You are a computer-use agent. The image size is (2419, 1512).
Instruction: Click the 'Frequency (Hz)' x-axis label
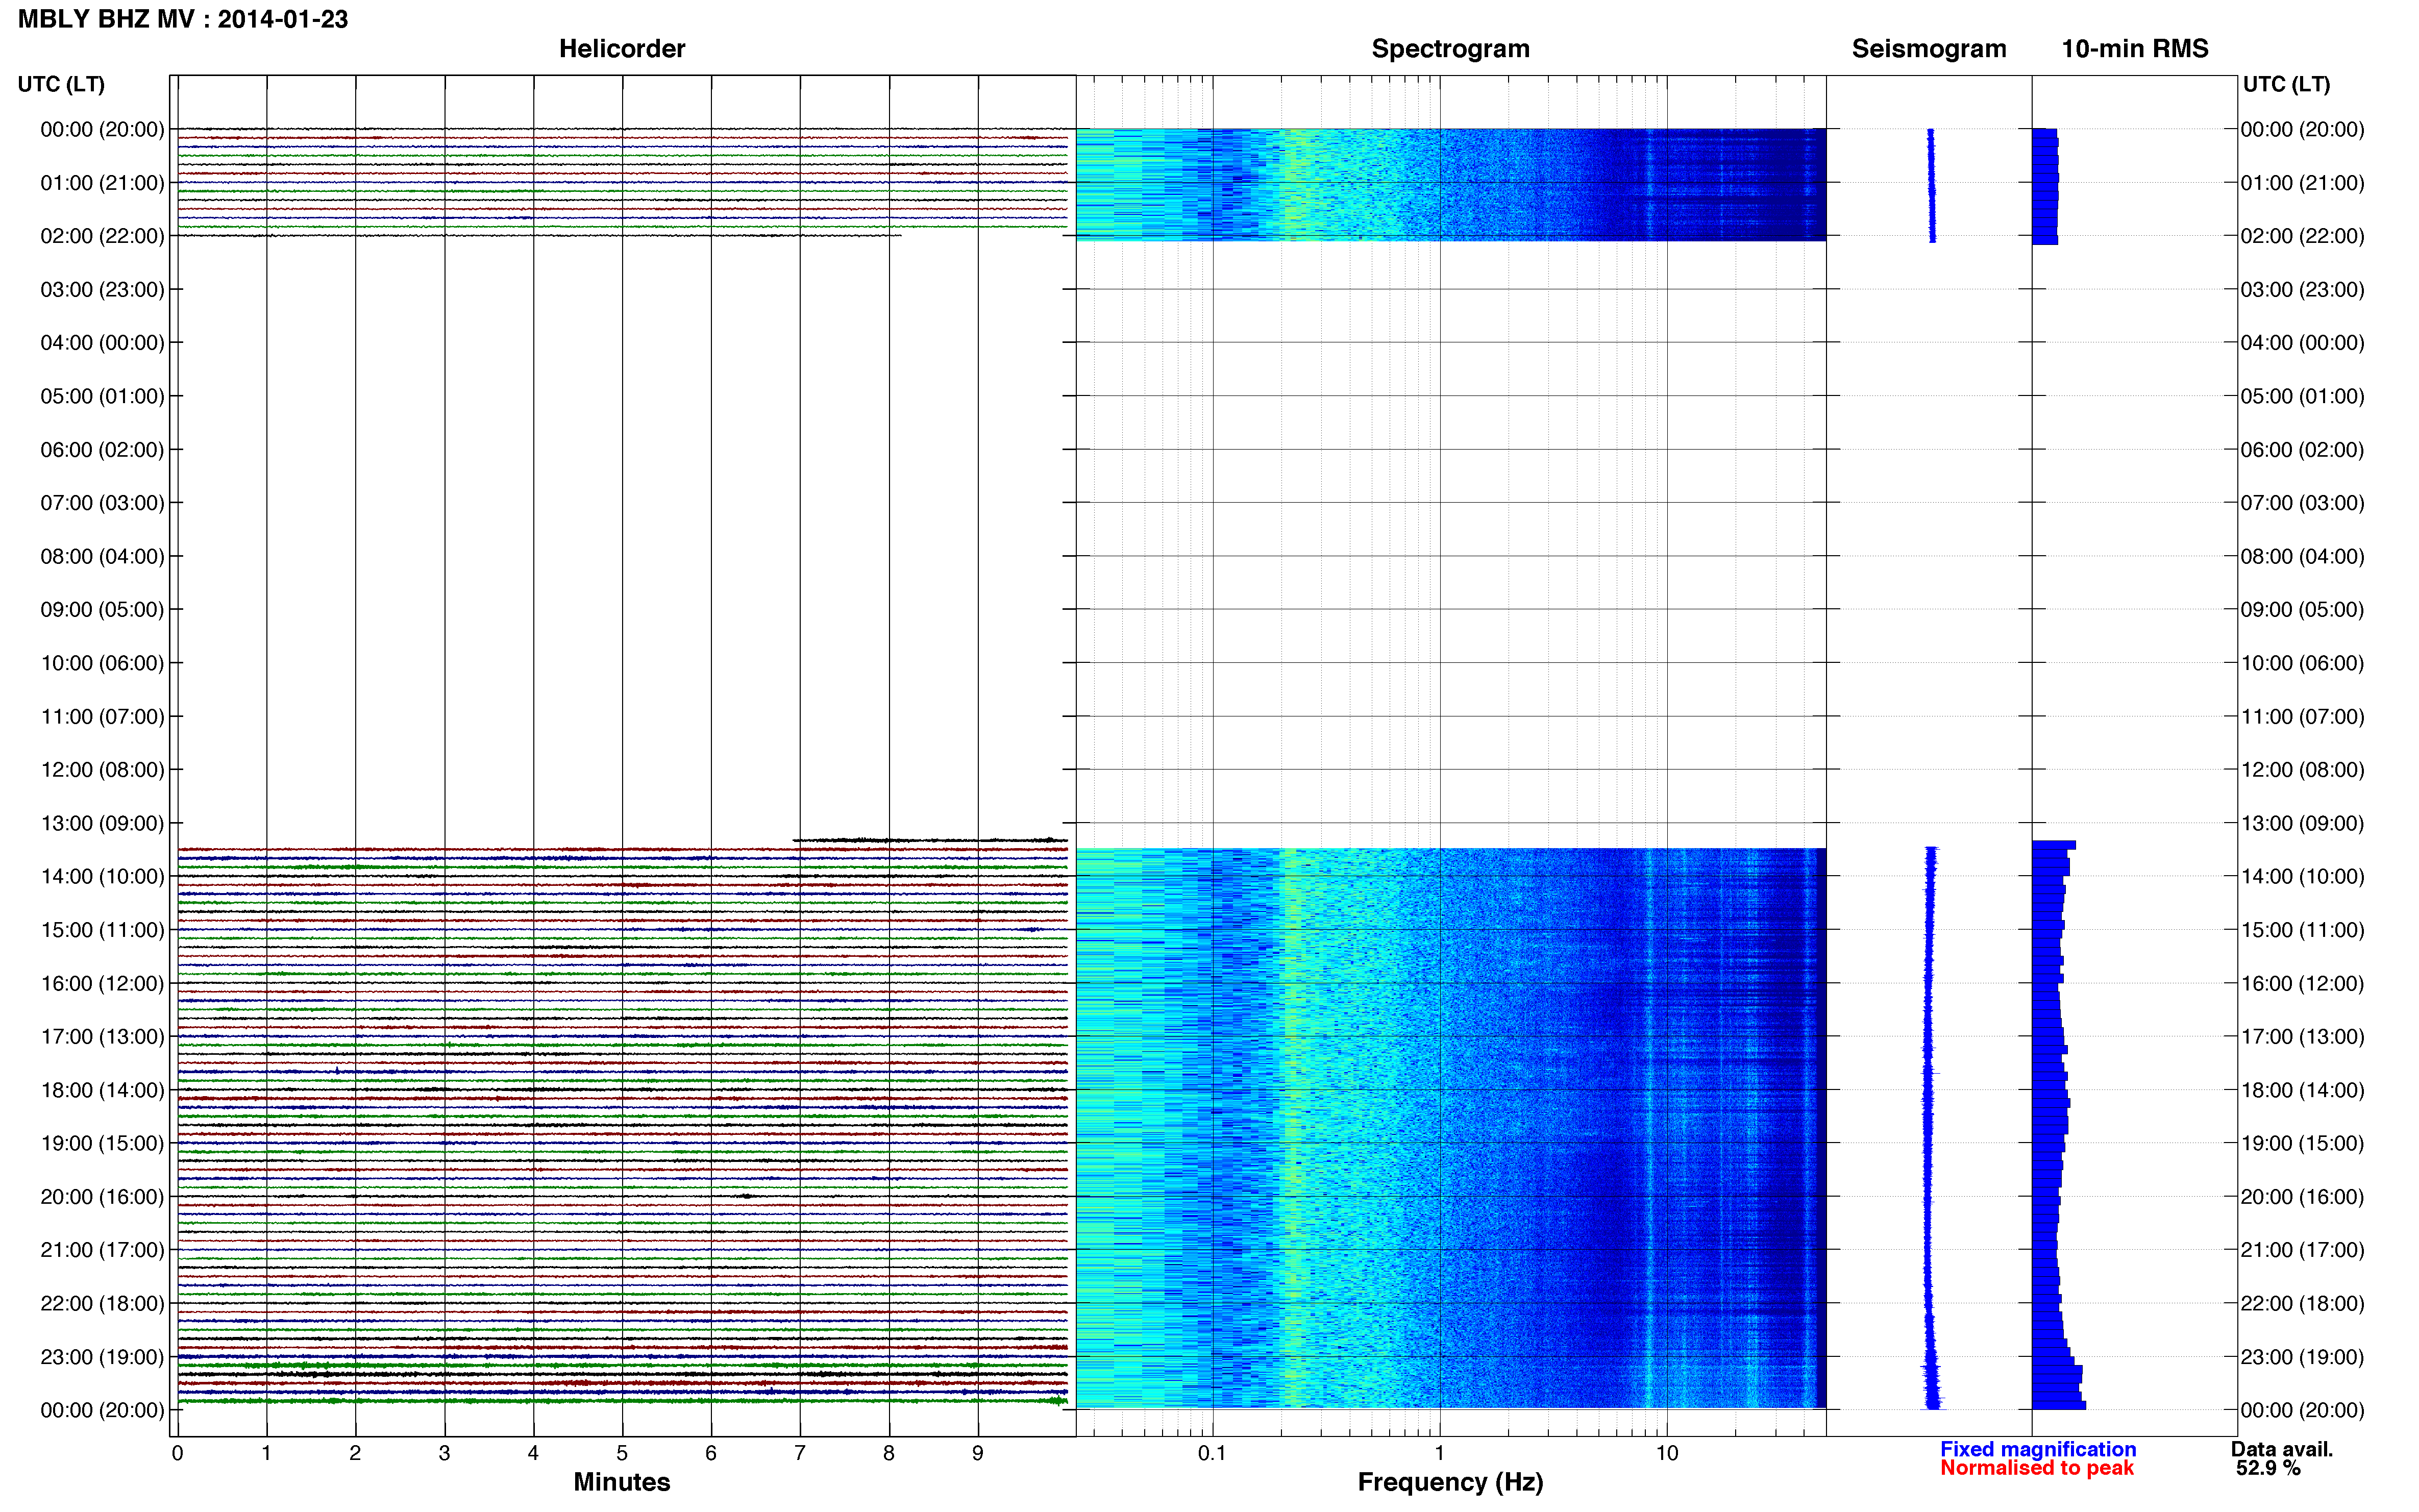pyautogui.click(x=1450, y=1482)
